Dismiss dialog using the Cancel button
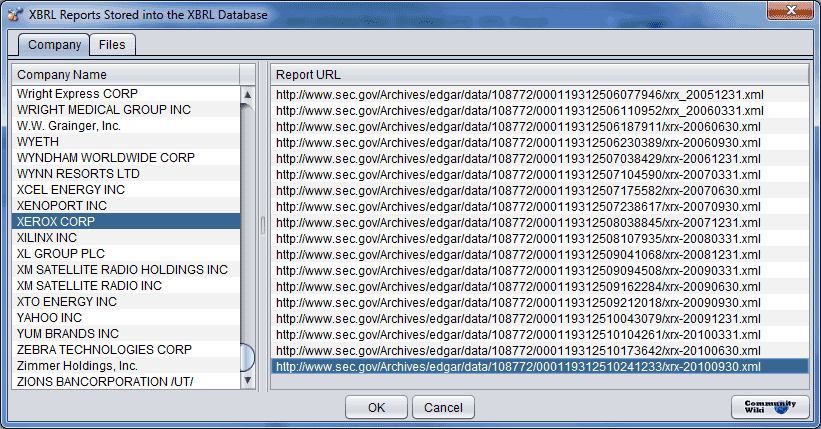This screenshot has height=429, width=821. (x=443, y=407)
